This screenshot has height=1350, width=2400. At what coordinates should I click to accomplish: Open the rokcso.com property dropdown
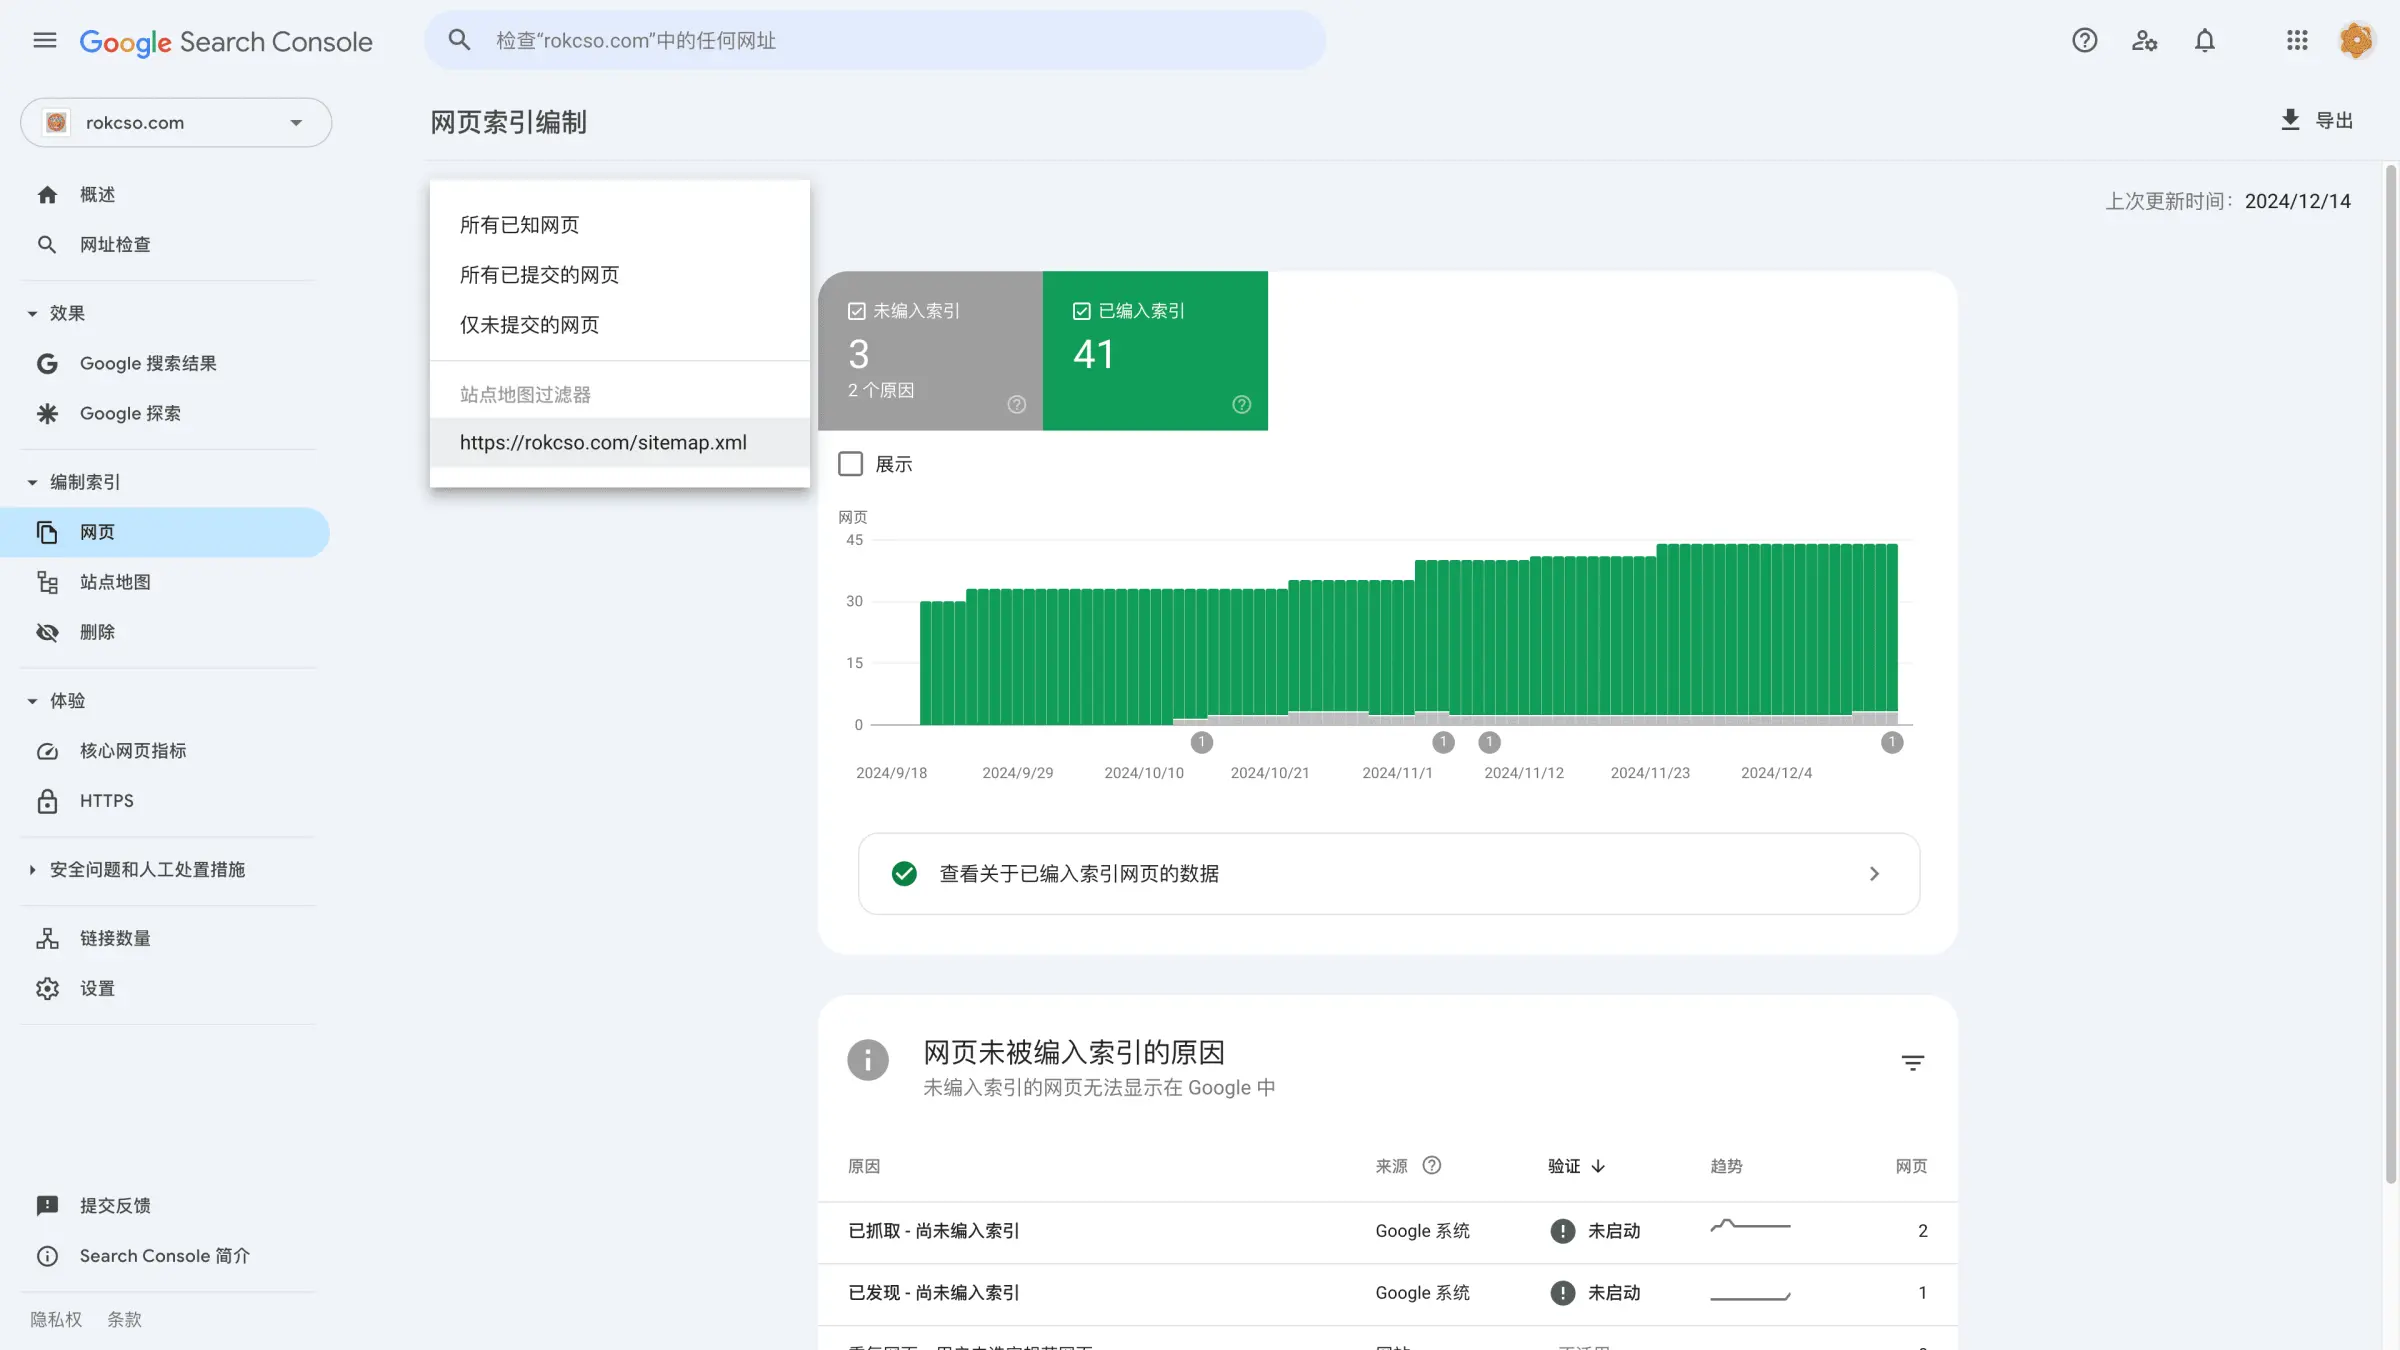coord(176,122)
